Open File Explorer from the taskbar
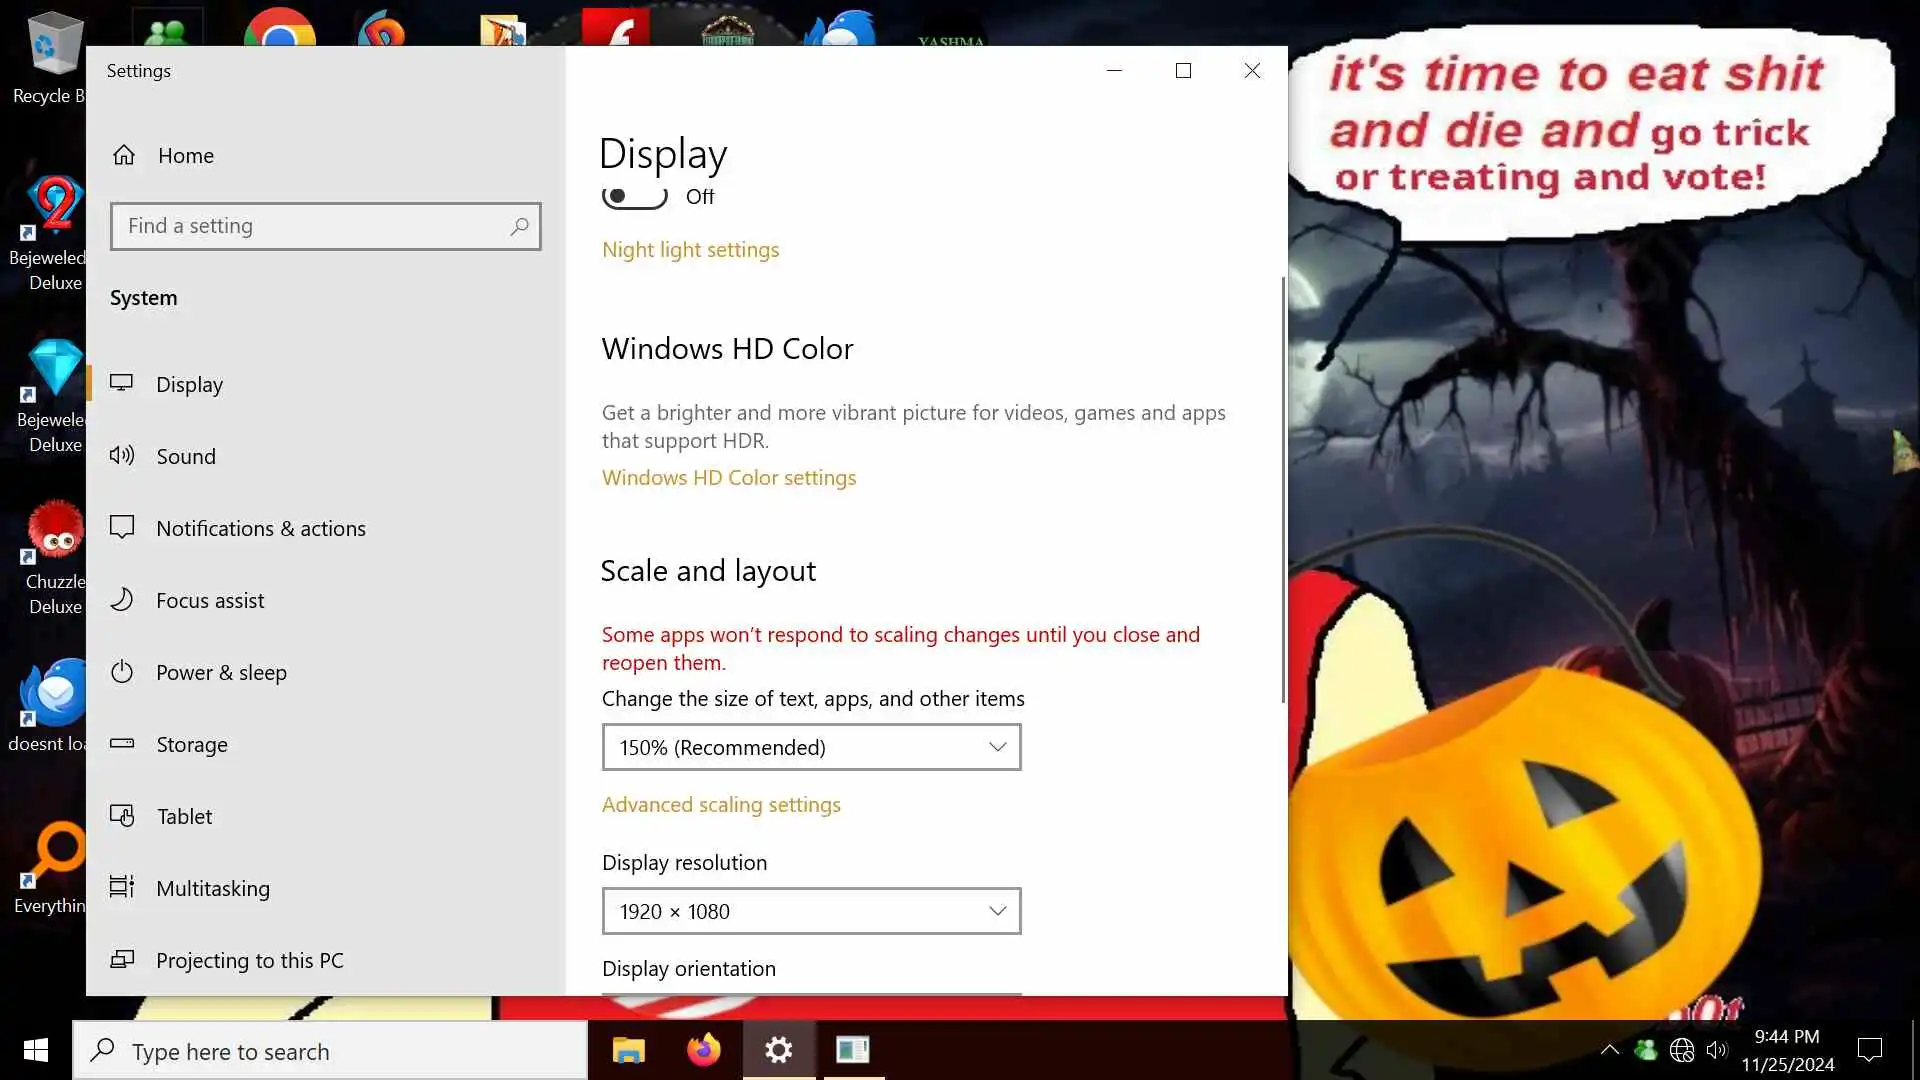This screenshot has width=1920, height=1080. click(629, 1050)
